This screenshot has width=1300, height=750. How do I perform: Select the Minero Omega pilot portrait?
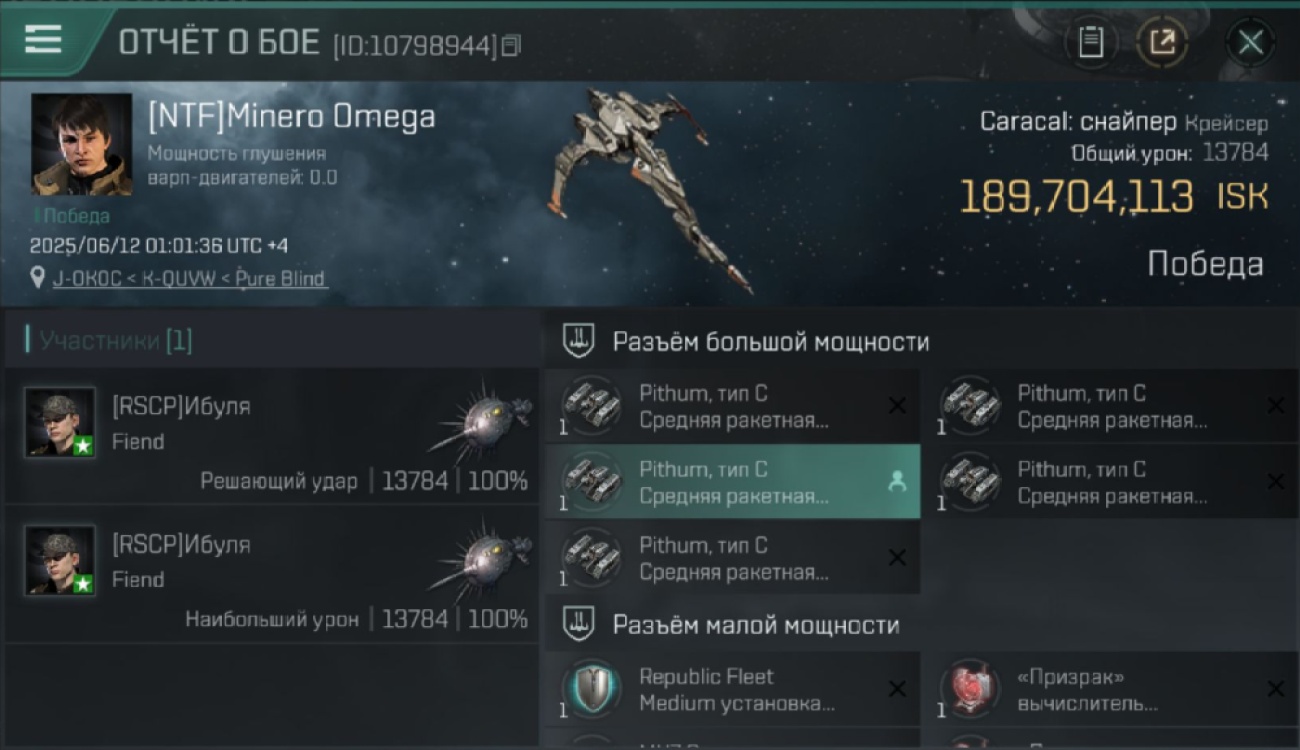point(81,144)
